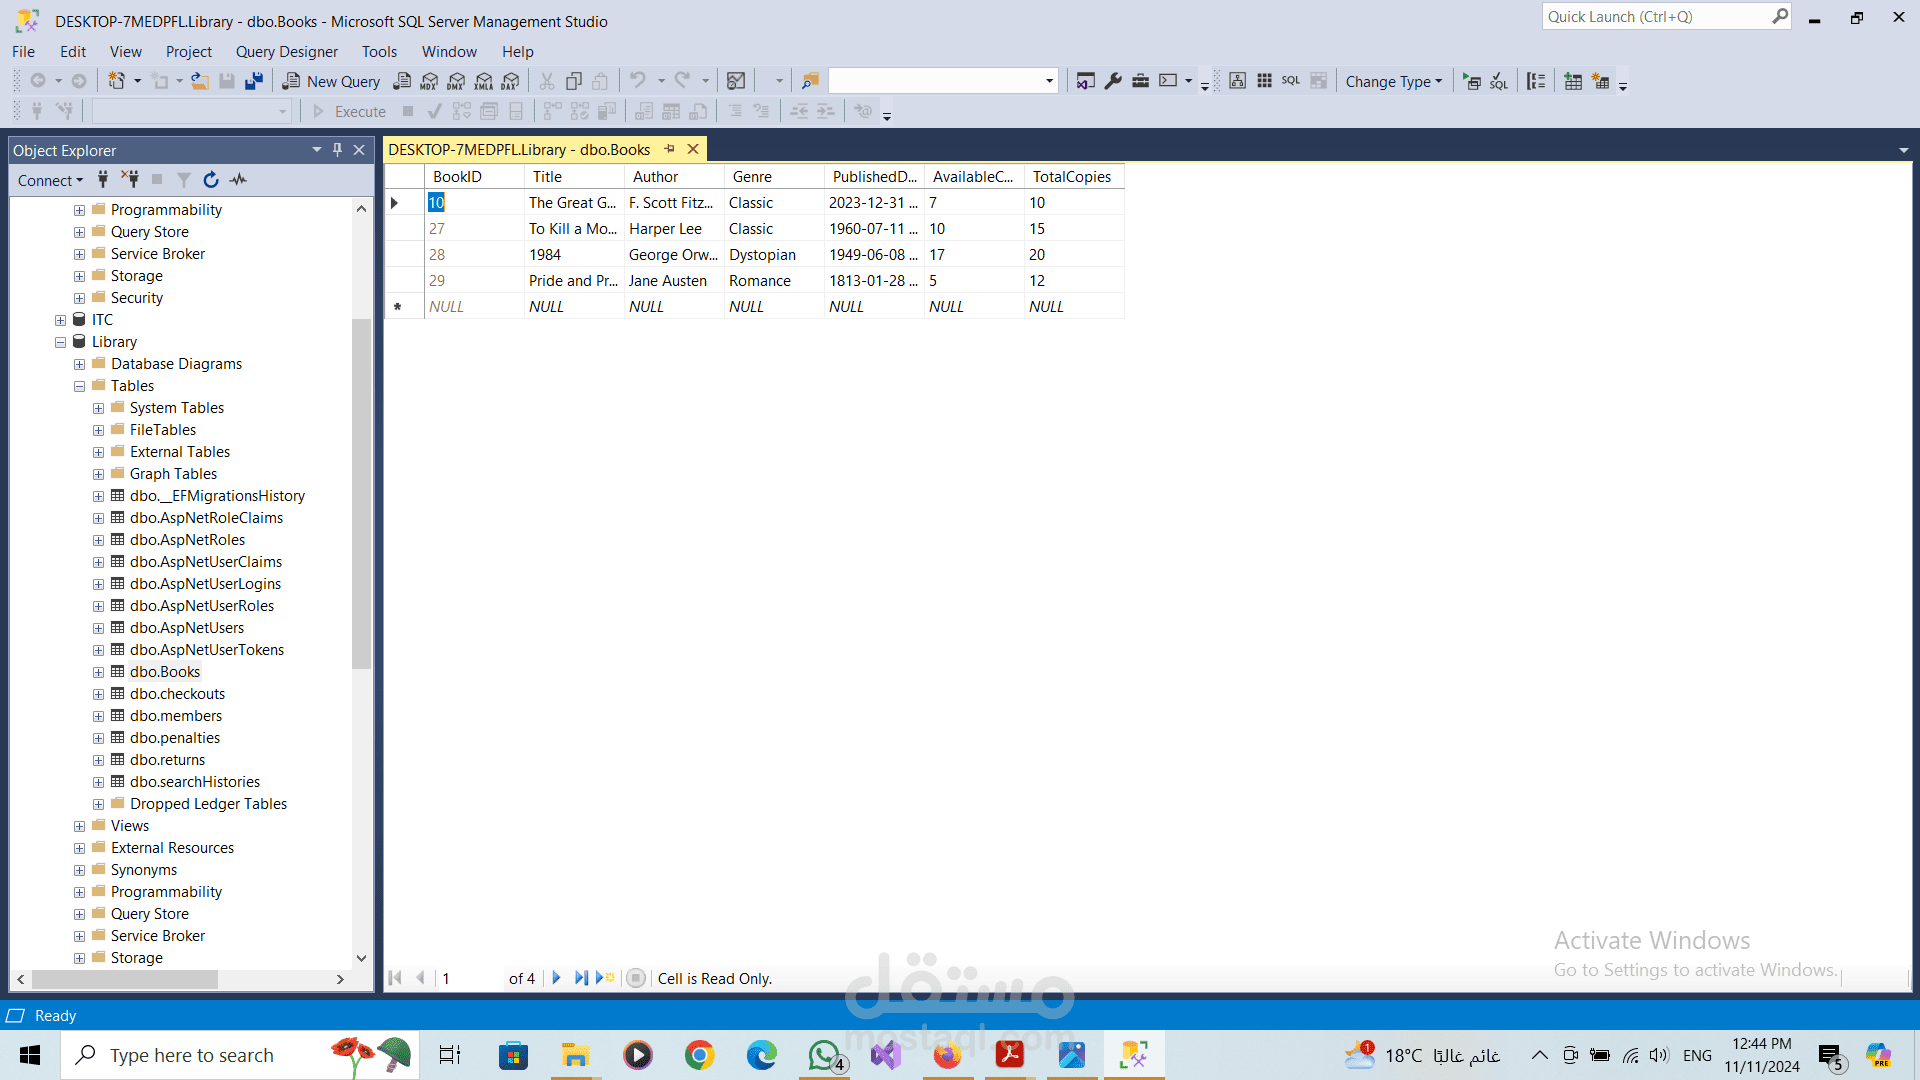Viewport: 1920px width, 1080px height.
Task: Open Google Chrome from the taskbar
Action: (x=700, y=1055)
